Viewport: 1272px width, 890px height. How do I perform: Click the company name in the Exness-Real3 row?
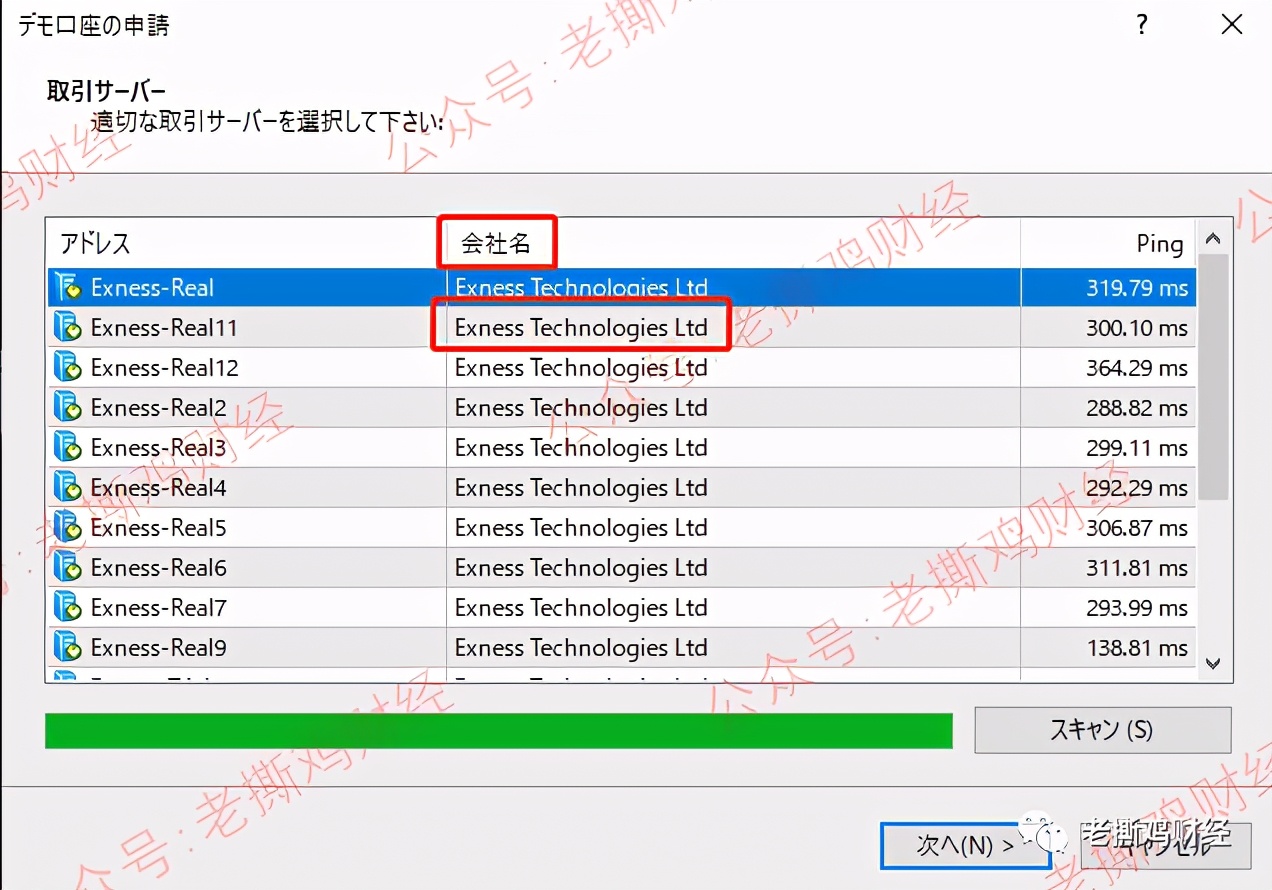tap(581, 448)
